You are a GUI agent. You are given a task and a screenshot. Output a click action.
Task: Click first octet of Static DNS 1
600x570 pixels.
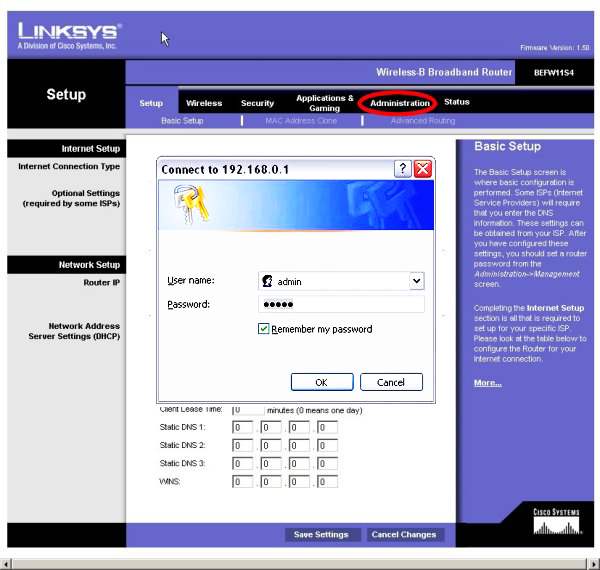[242, 427]
